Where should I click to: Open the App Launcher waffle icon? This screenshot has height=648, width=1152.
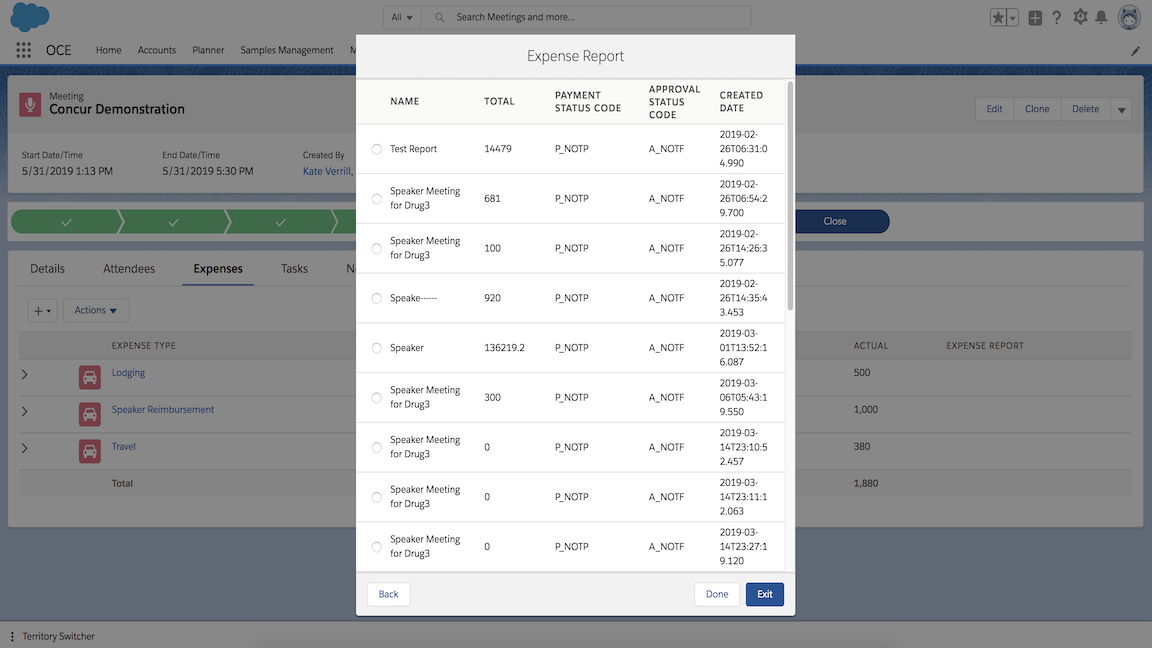tap(22, 49)
